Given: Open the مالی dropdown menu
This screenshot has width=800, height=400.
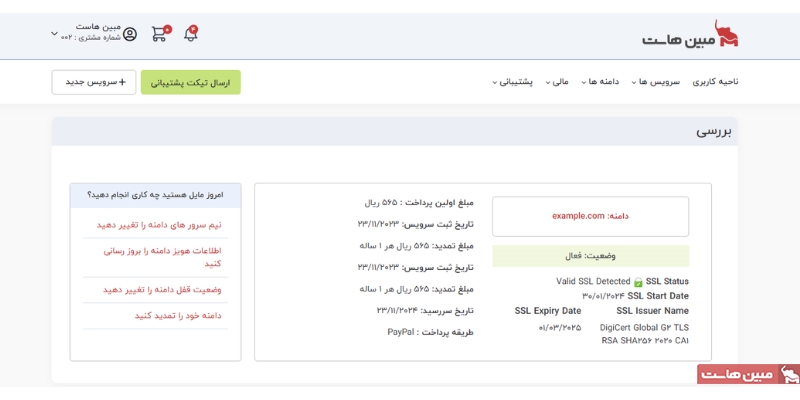Looking at the screenshot, I should [x=557, y=81].
